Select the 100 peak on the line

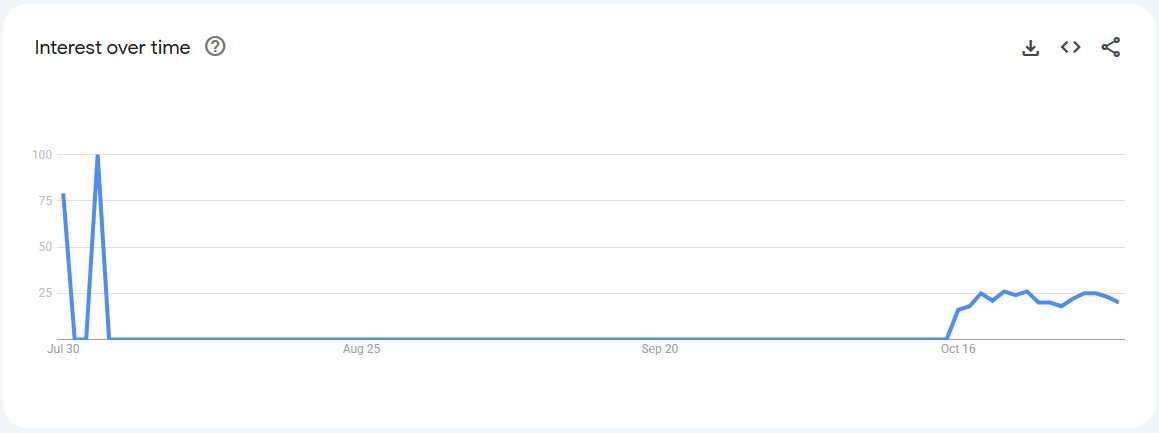point(97,155)
